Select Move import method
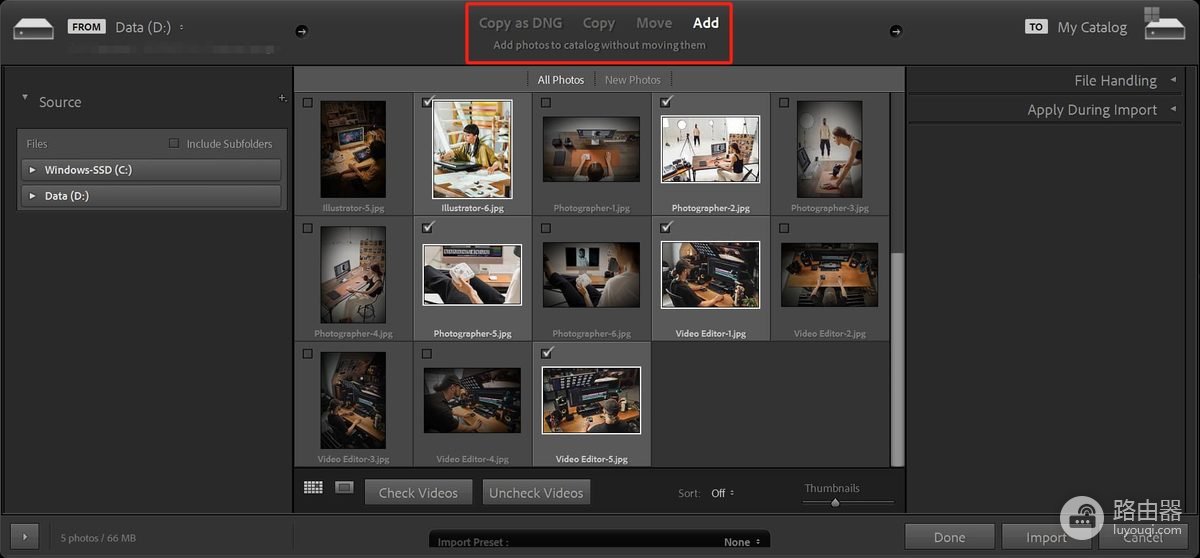The height and width of the screenshot is (558, 1200). (x=654, y=23)
